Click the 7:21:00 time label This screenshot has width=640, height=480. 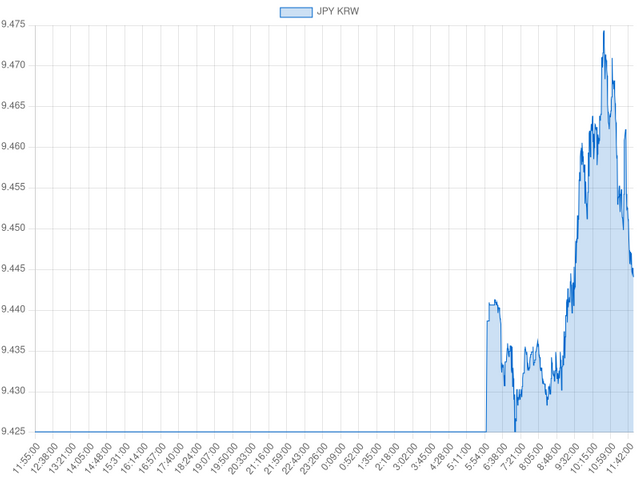(513, 458)
